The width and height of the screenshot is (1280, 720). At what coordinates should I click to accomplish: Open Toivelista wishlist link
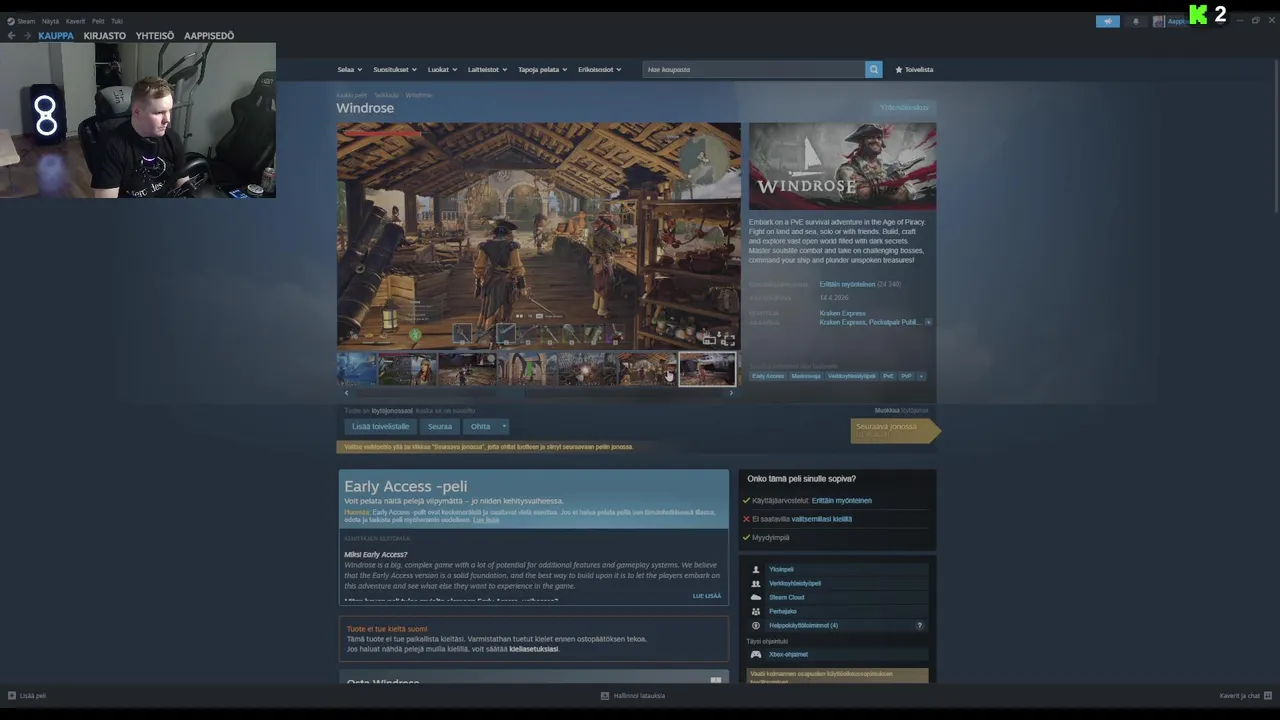click(914, 70)
